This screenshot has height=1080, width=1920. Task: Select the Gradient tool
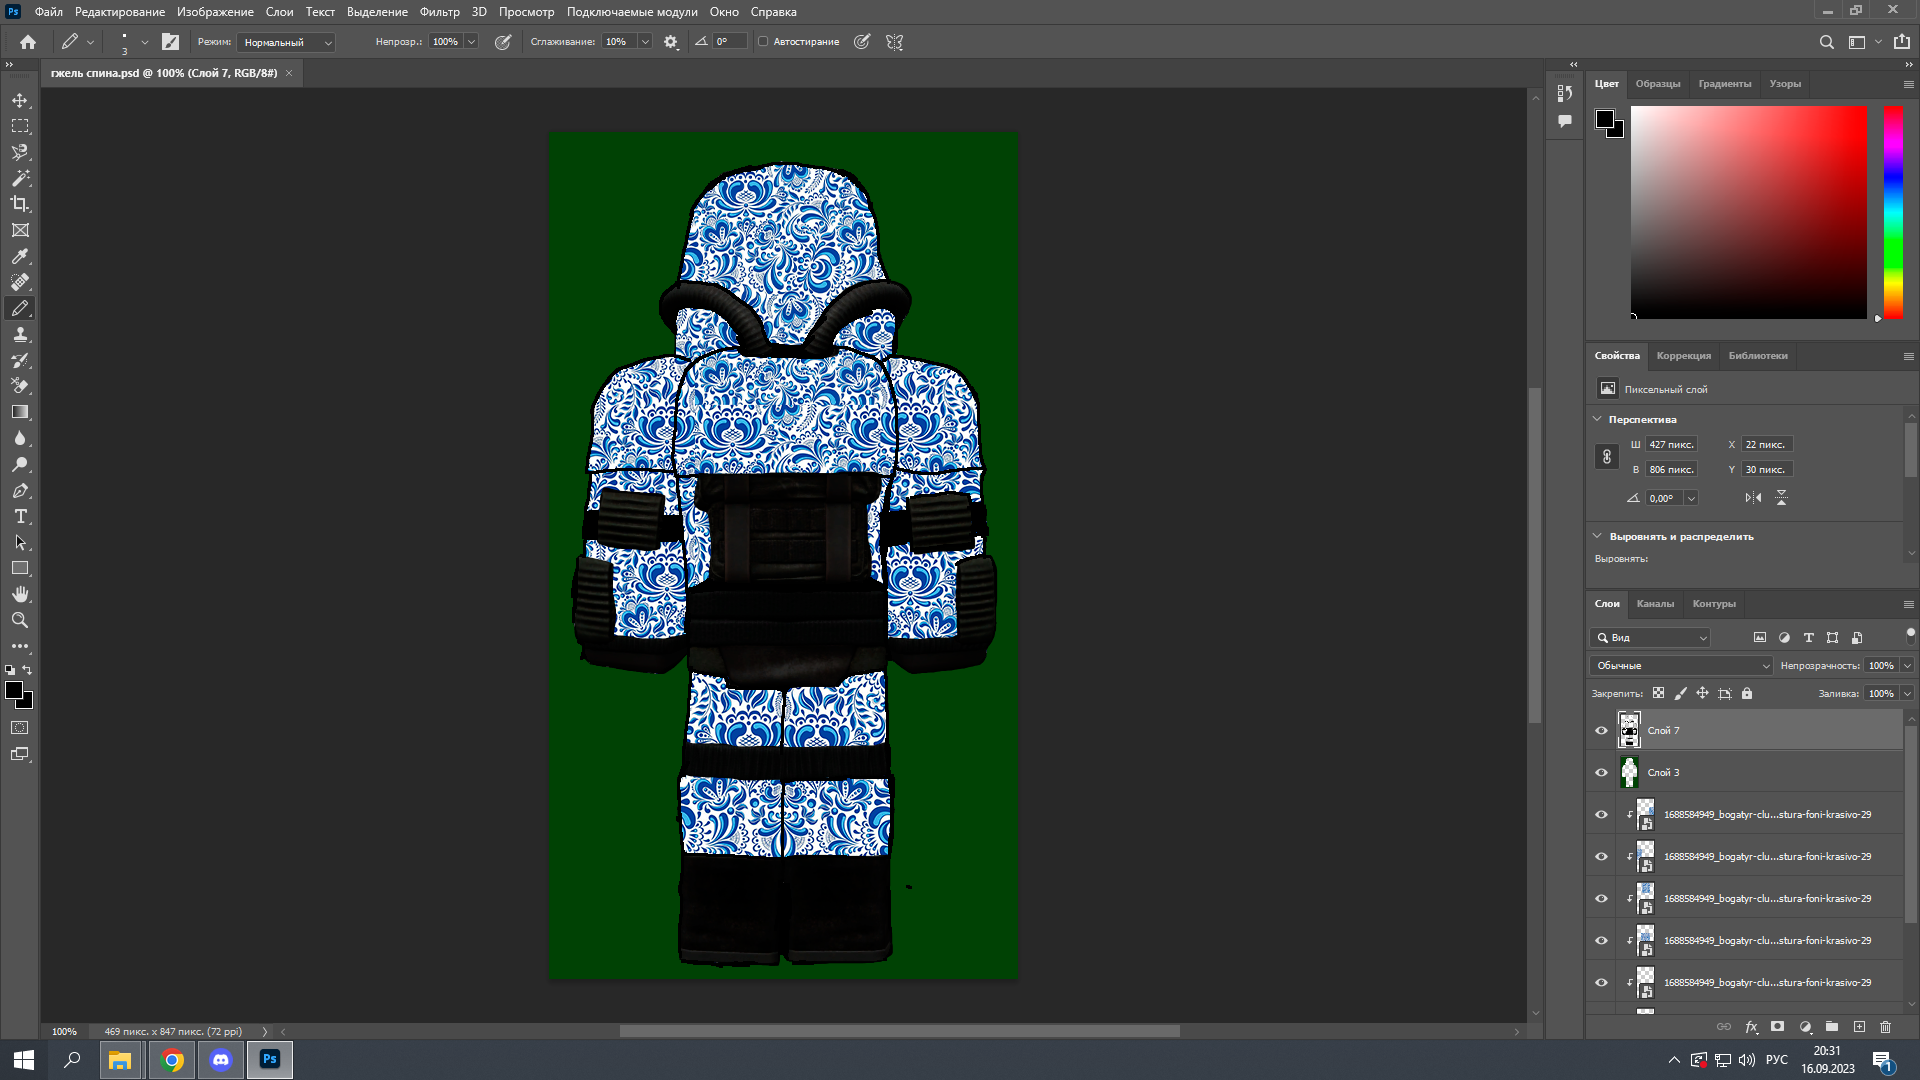coord(20,412)
